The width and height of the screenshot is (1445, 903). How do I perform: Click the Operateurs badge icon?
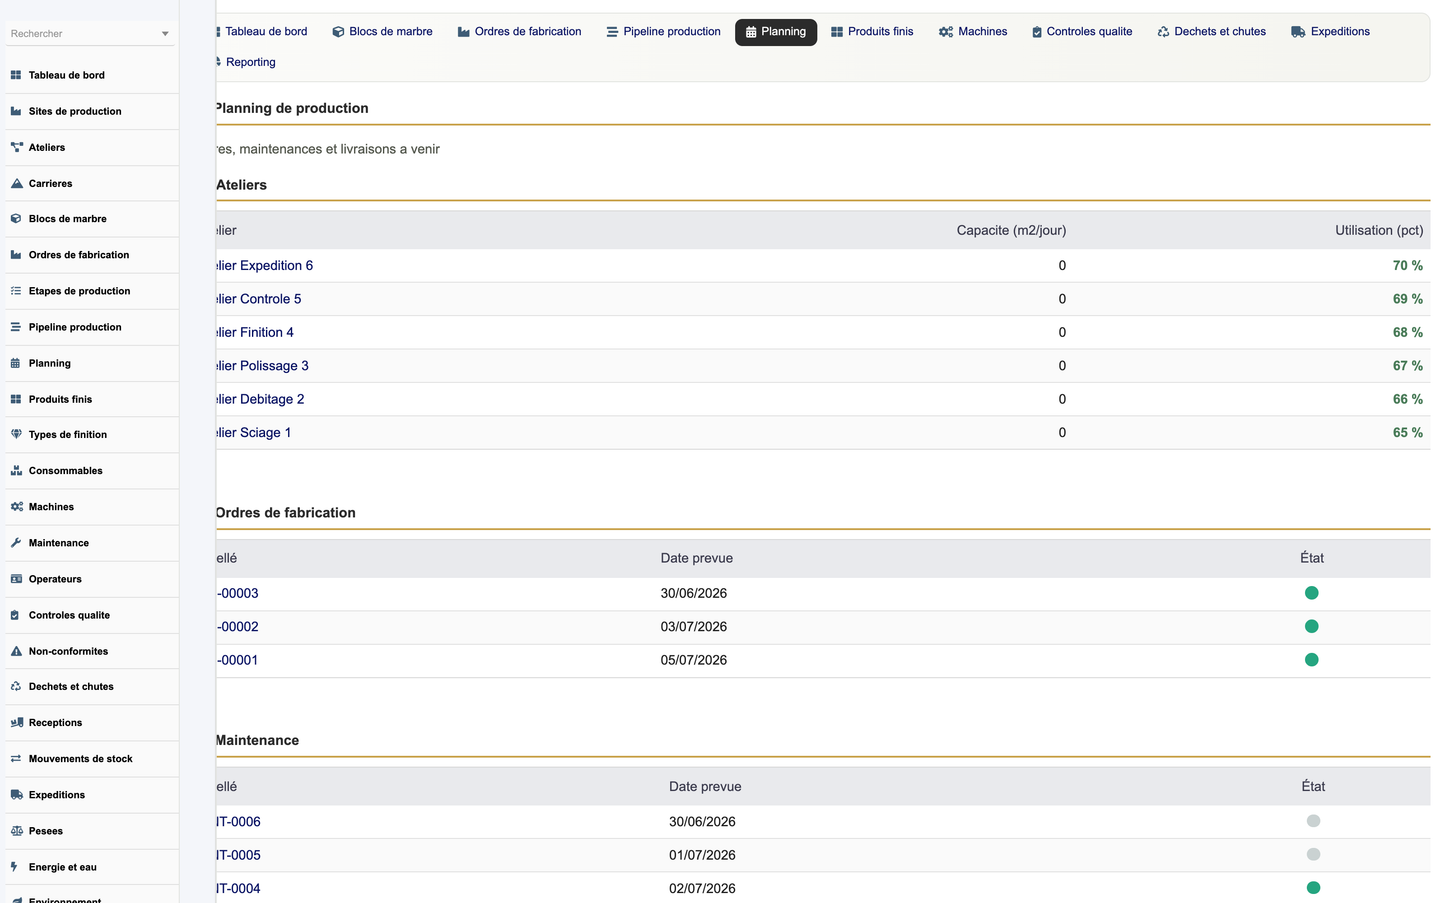[16, 579]
